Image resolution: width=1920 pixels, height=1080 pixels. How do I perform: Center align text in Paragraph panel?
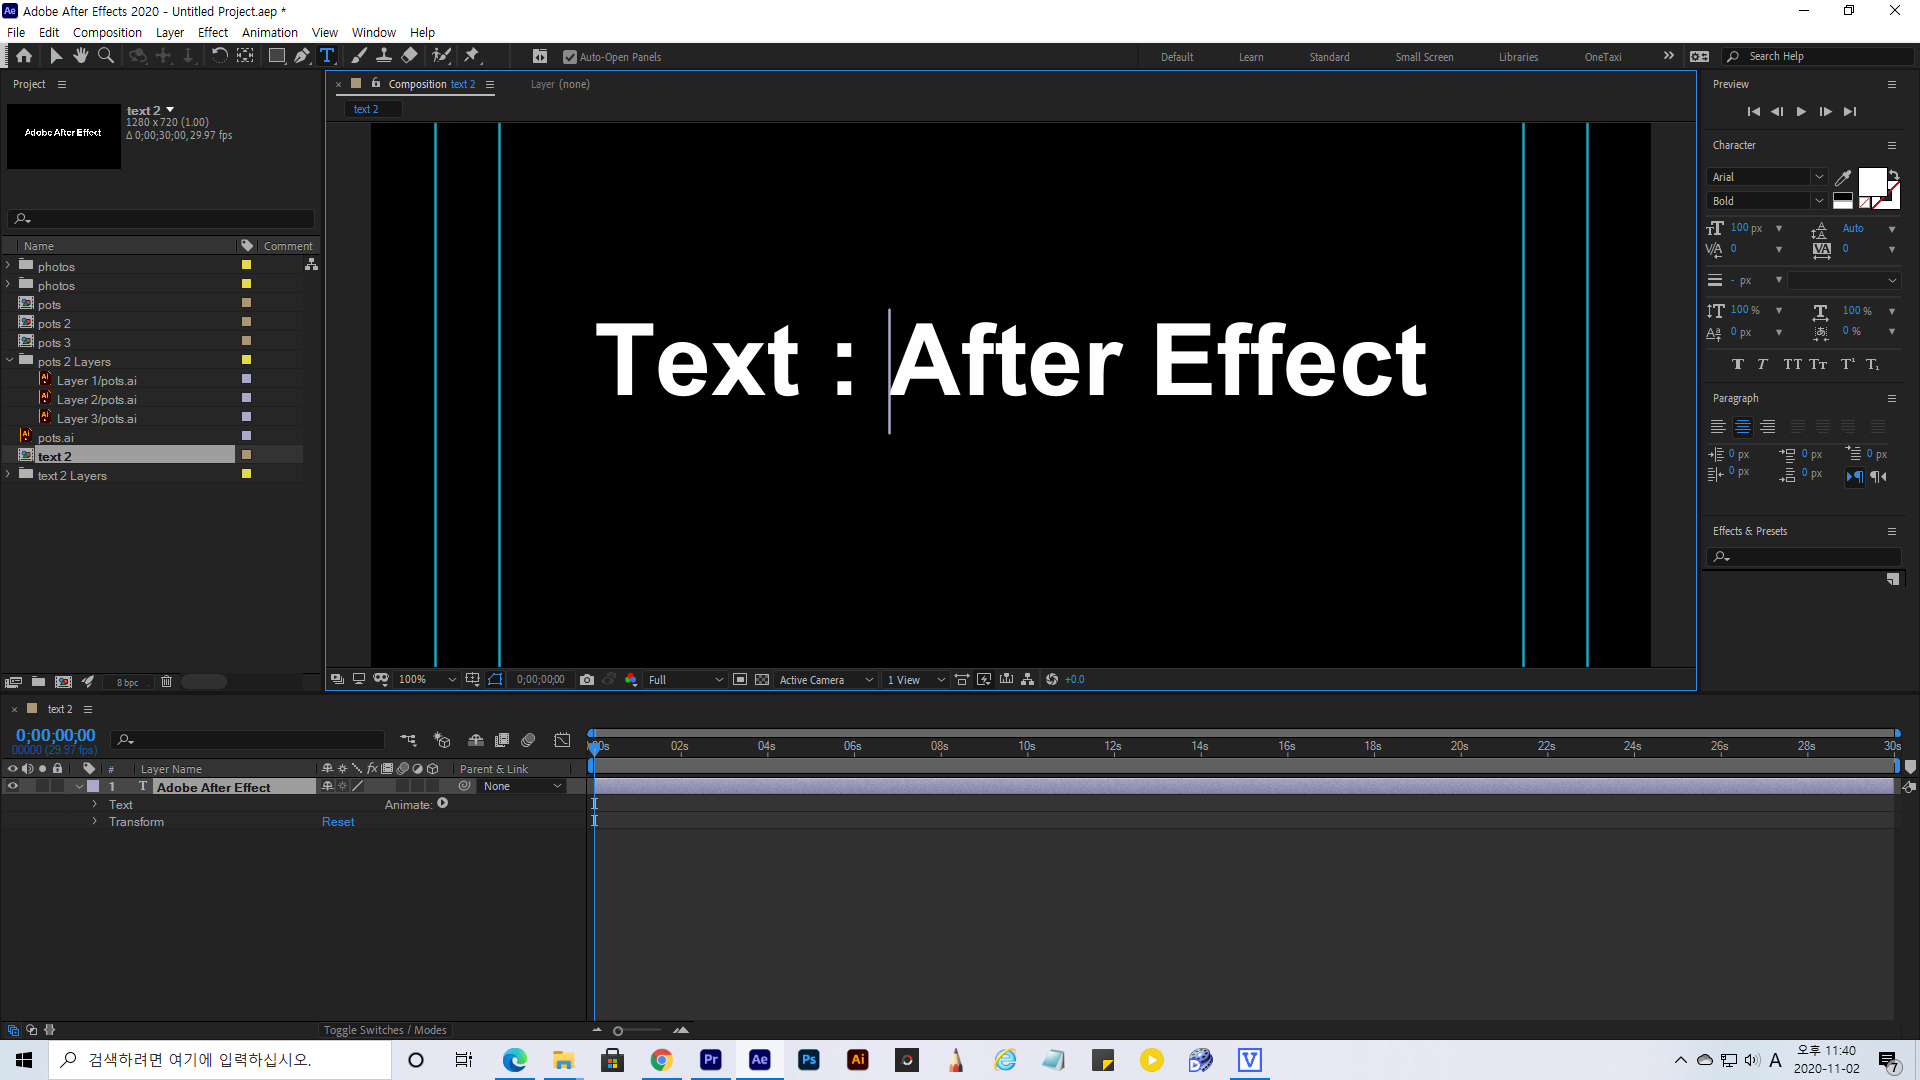click(x=1742, y=427)
